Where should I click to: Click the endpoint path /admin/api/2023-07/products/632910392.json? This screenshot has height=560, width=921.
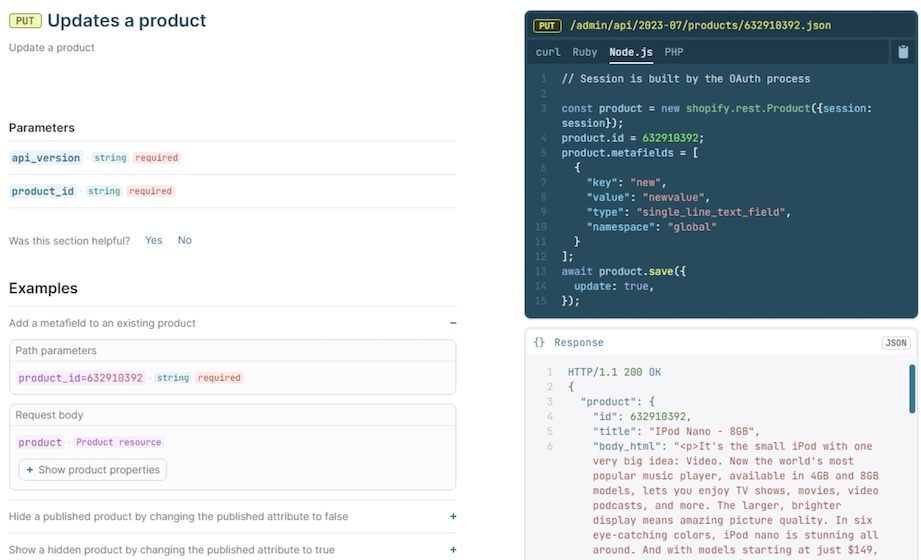coord(700,25)
